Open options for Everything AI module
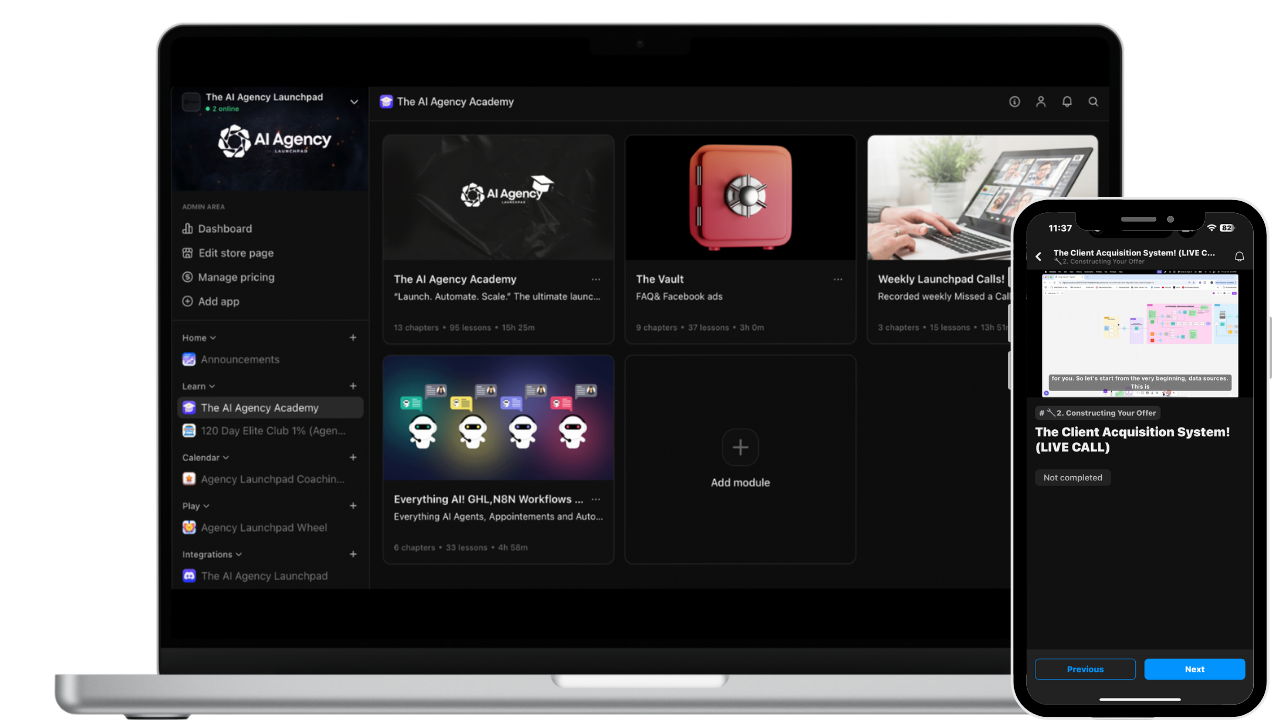Image resolution: width=1280 pixels, height=720 pixels. tap(596, 499)
